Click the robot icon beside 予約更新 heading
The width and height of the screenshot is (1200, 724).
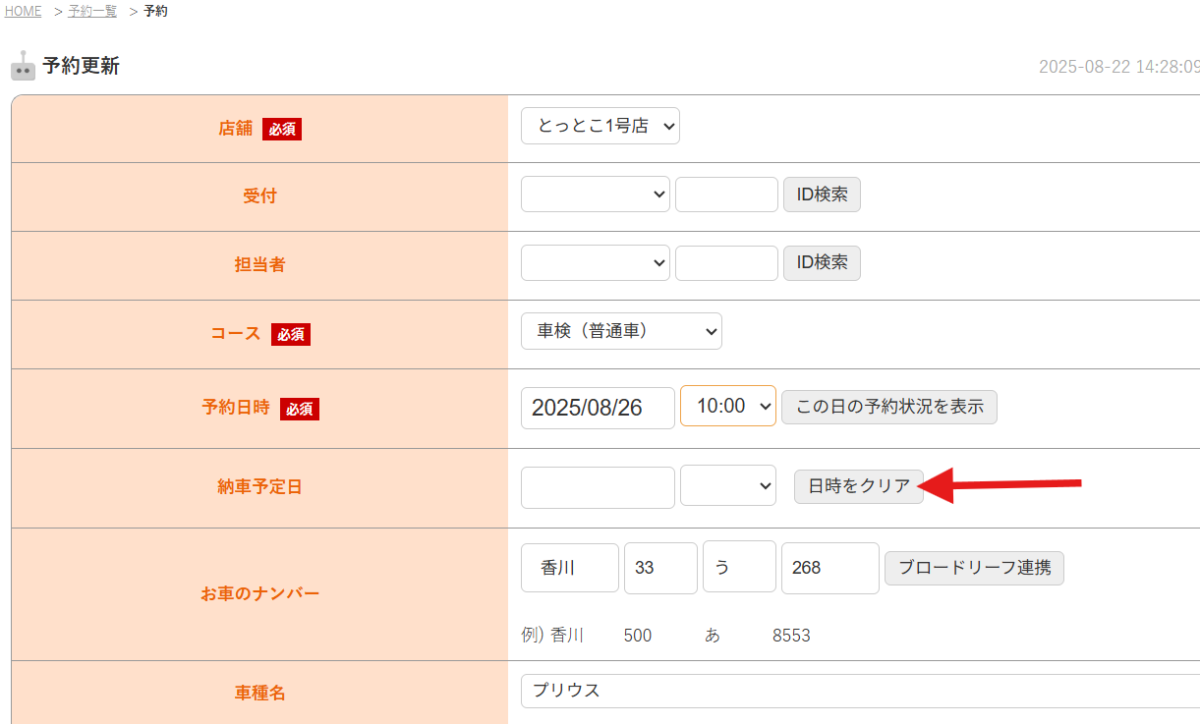coord(23,66)
